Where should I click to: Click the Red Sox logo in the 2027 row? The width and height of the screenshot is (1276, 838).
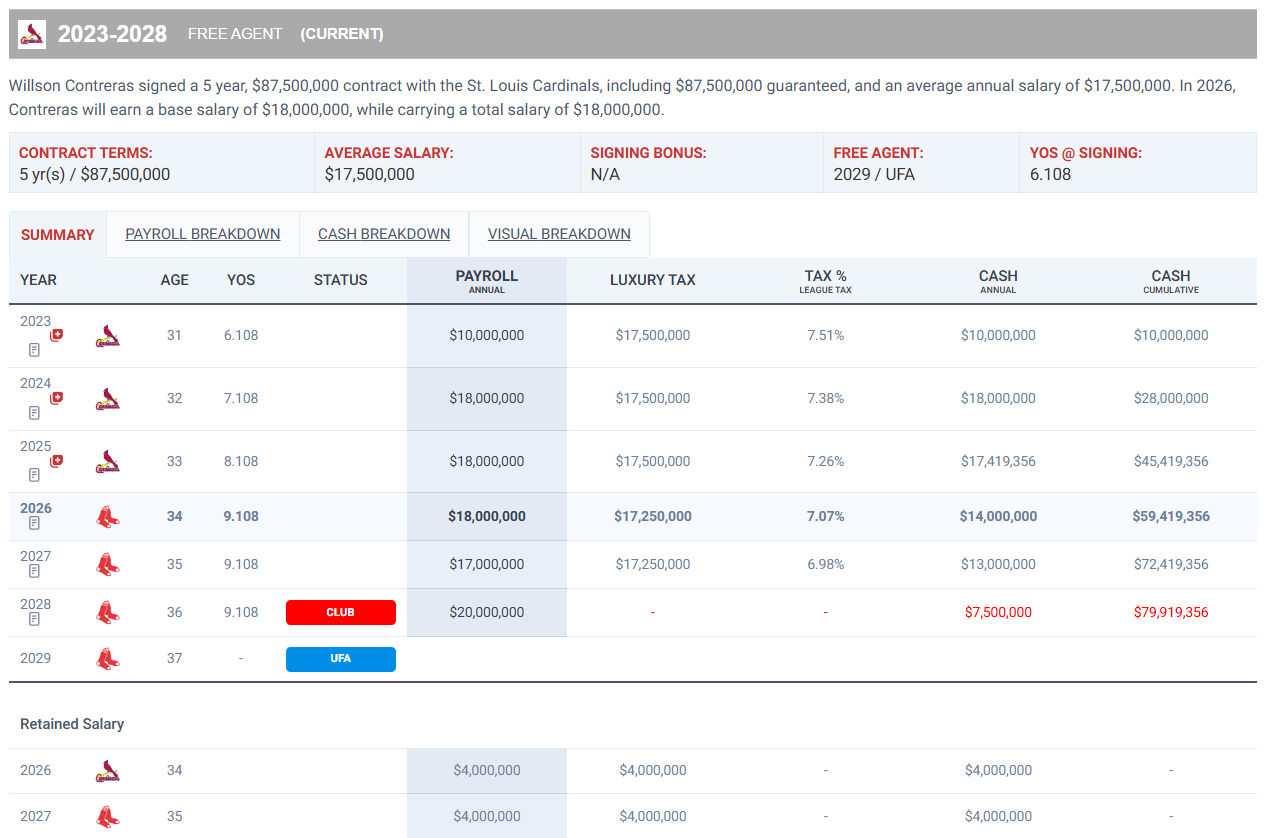107,564
